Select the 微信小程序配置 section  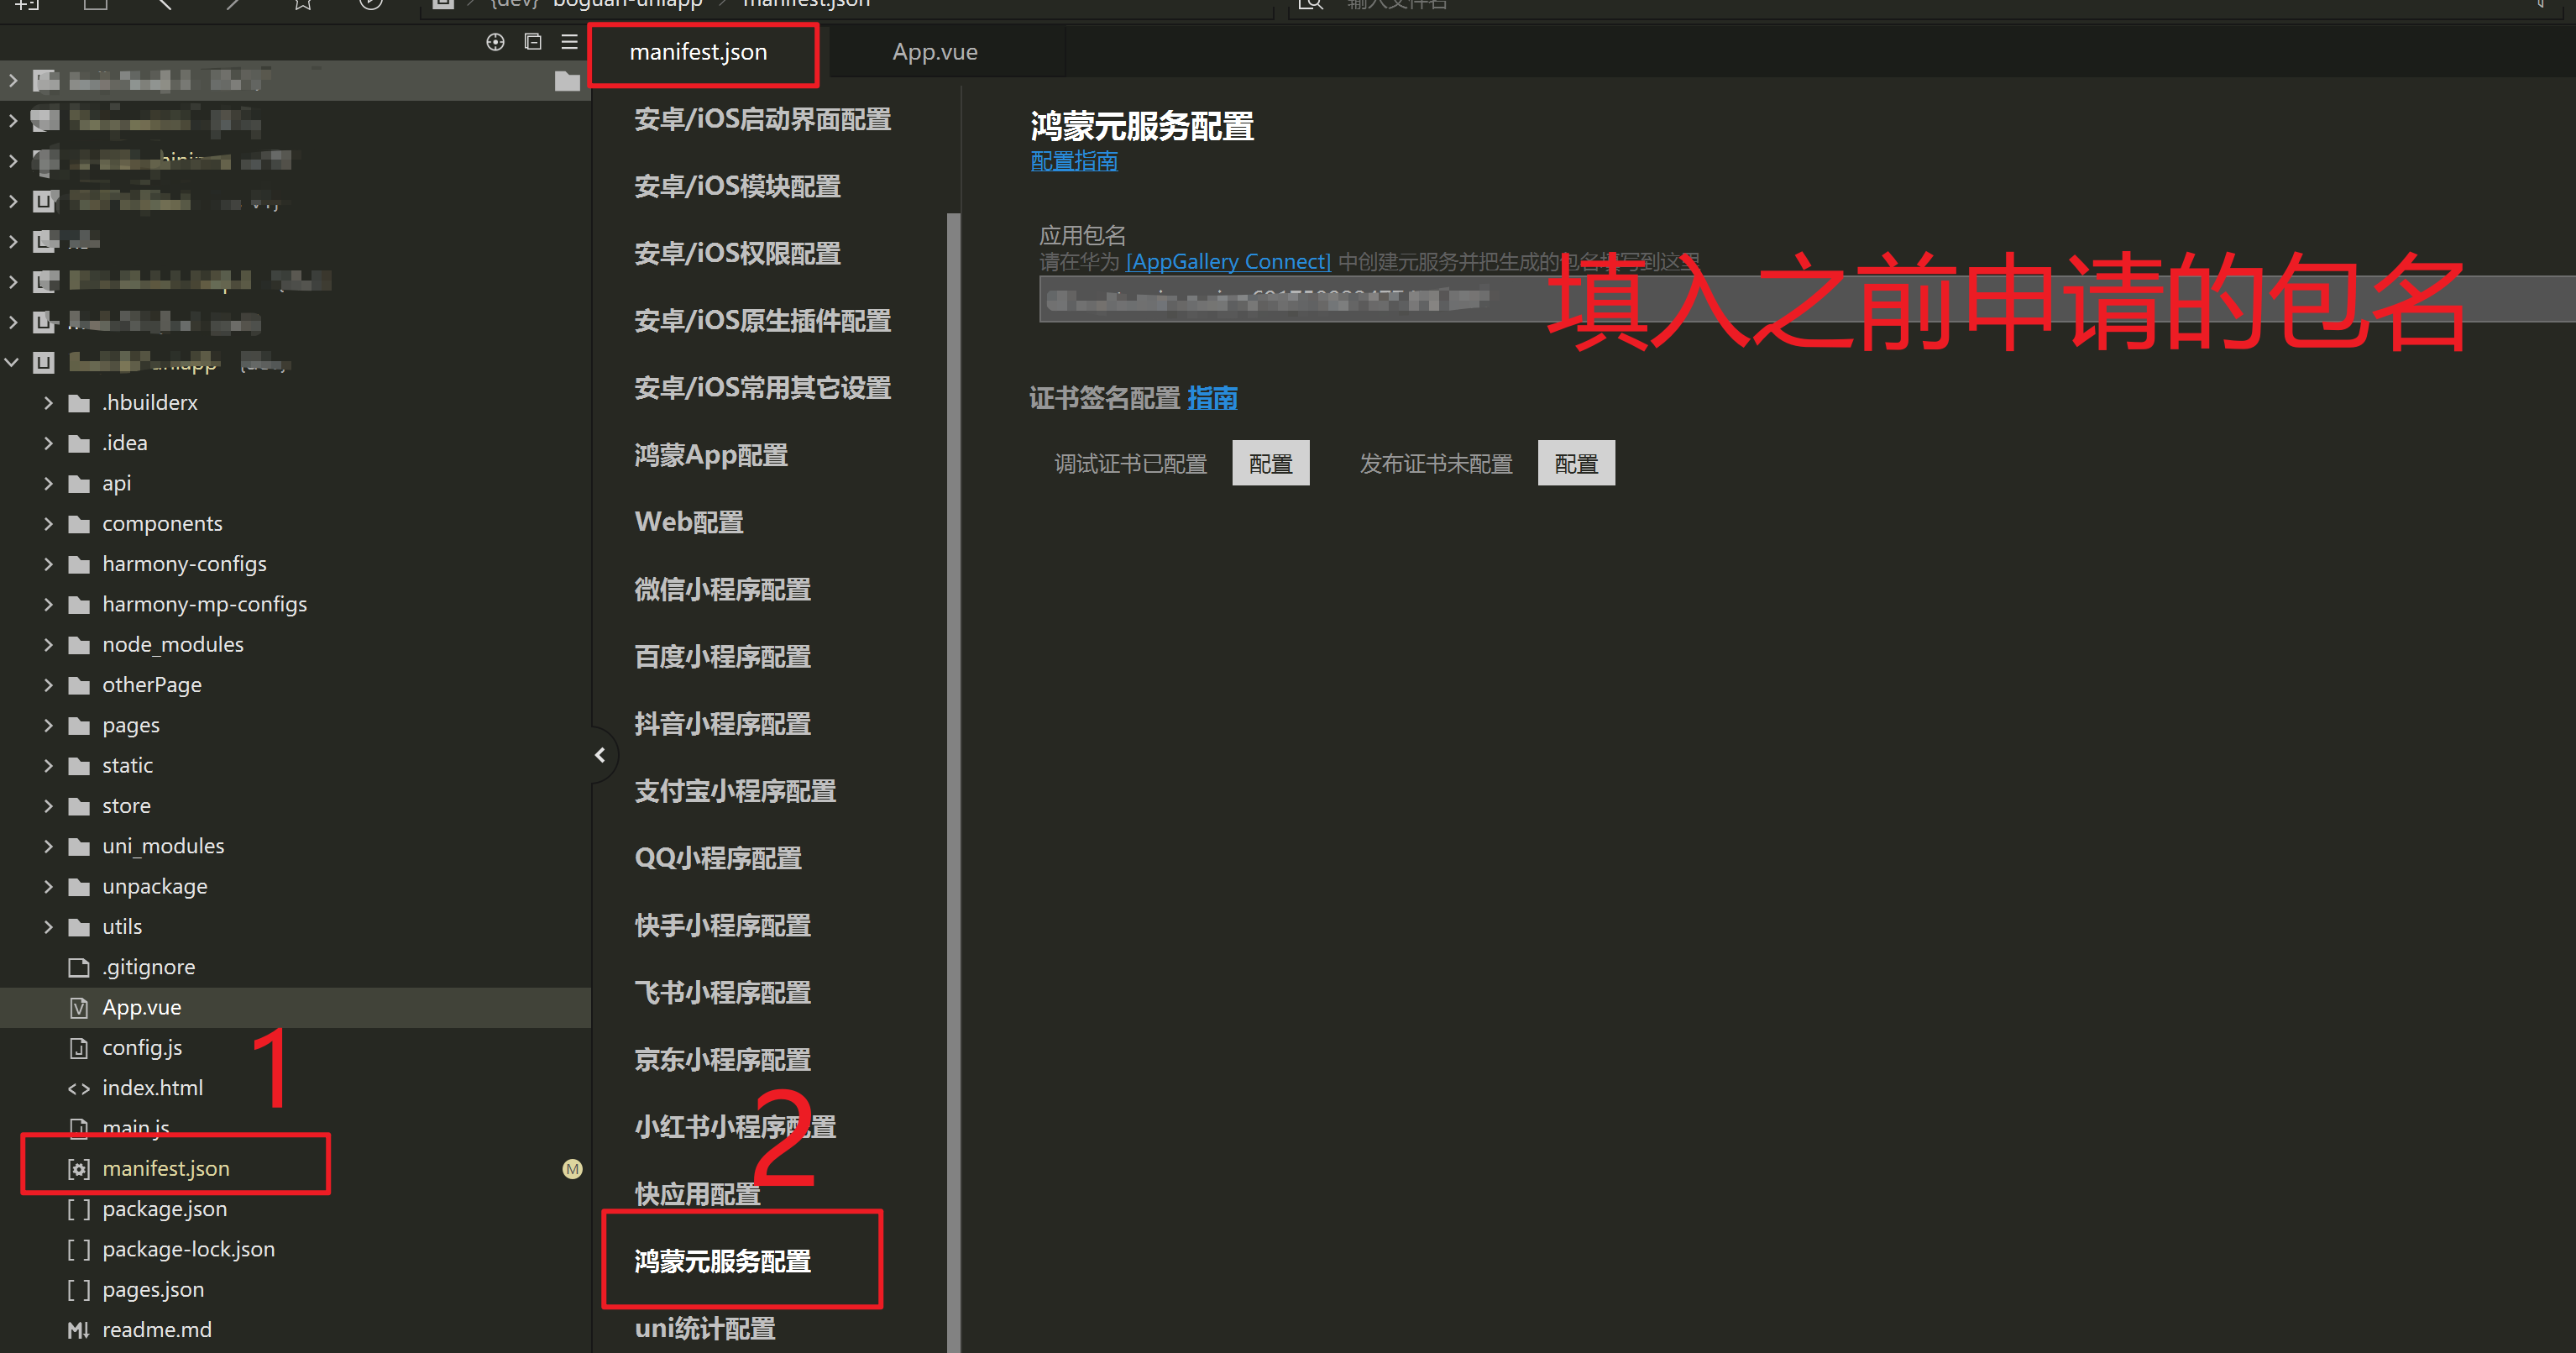(x=722, y=590)
